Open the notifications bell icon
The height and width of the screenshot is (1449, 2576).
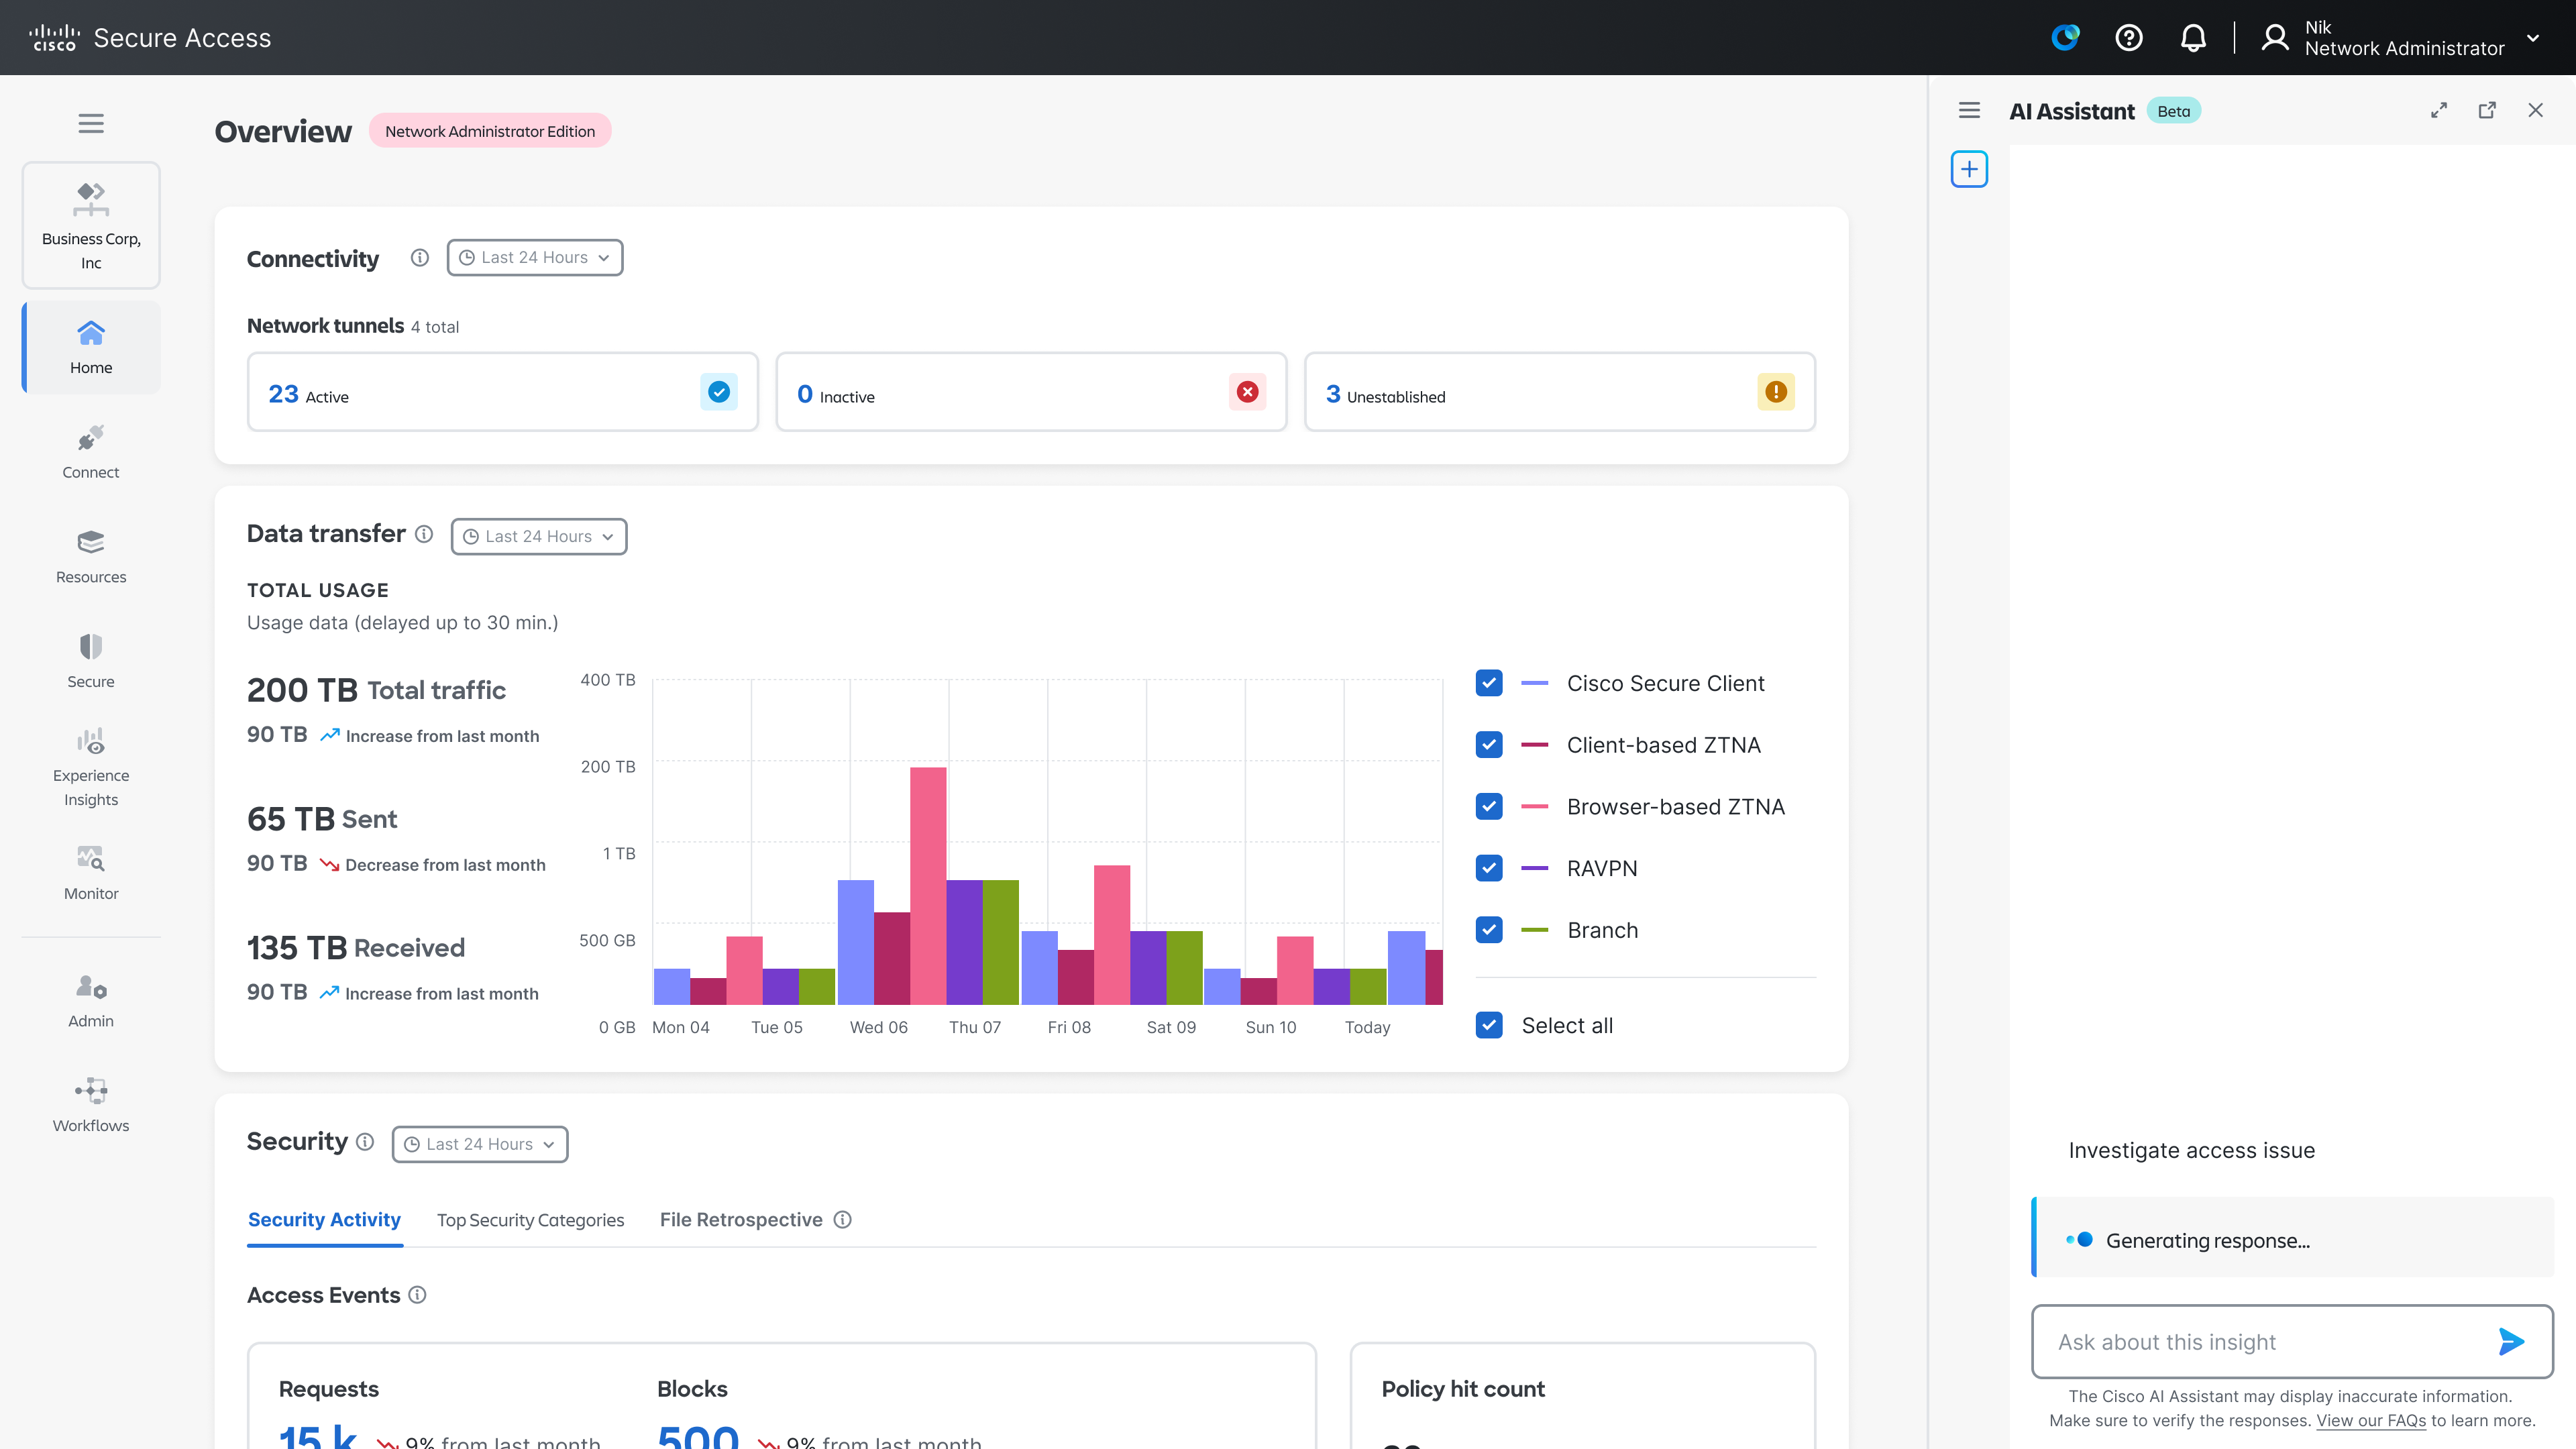[x=2192, y=38]
